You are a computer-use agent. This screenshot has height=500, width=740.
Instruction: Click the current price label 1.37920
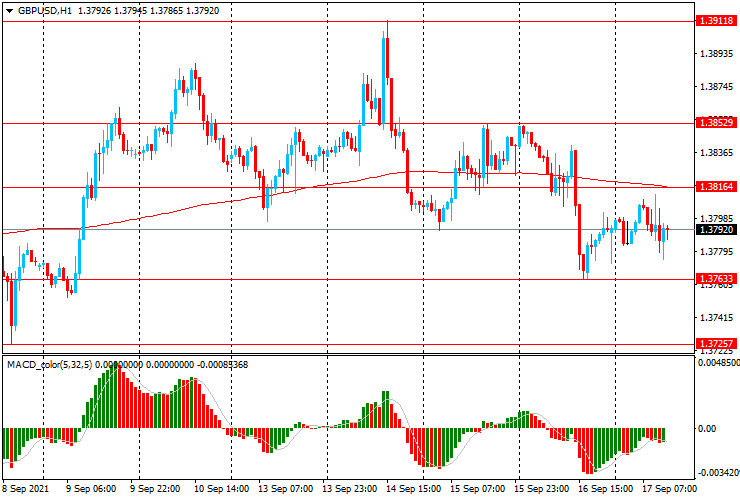(x=716, y=230)
